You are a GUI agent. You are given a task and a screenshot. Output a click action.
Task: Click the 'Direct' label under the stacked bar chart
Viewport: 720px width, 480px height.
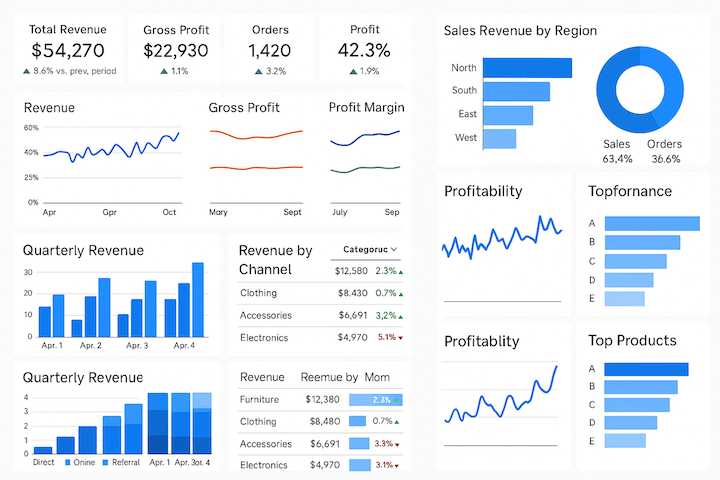pyautogui.click(x=44, y=463)
